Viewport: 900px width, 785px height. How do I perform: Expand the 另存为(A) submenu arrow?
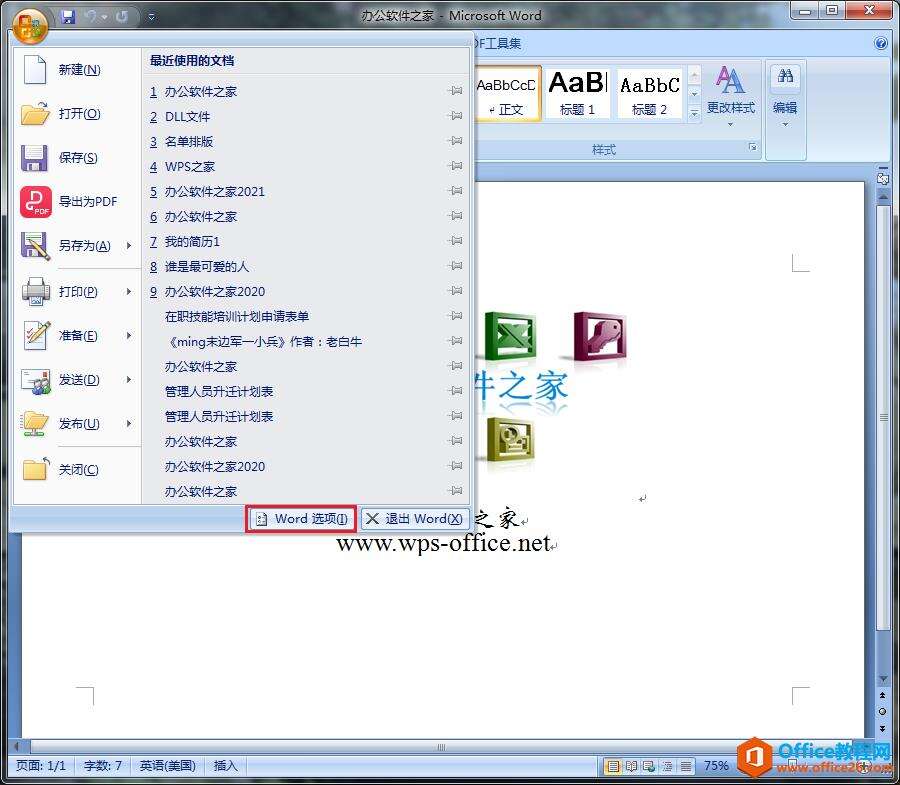pyautogui.click(x=129, y=246)
